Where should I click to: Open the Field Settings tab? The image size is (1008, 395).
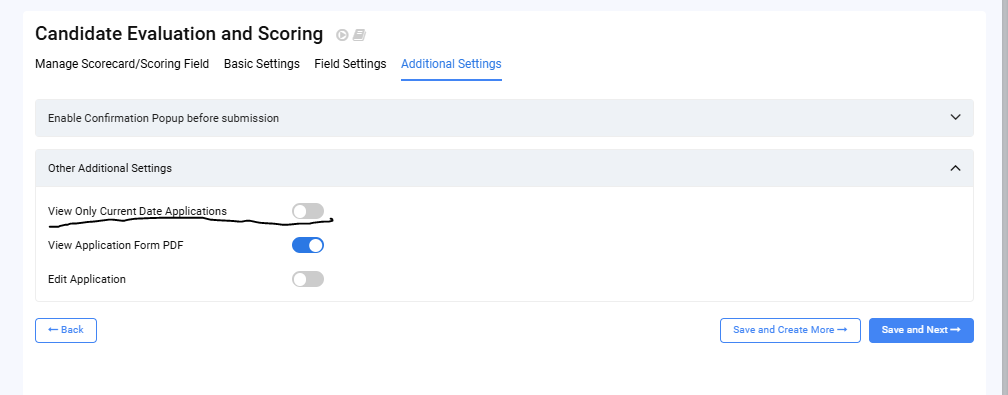350,64
